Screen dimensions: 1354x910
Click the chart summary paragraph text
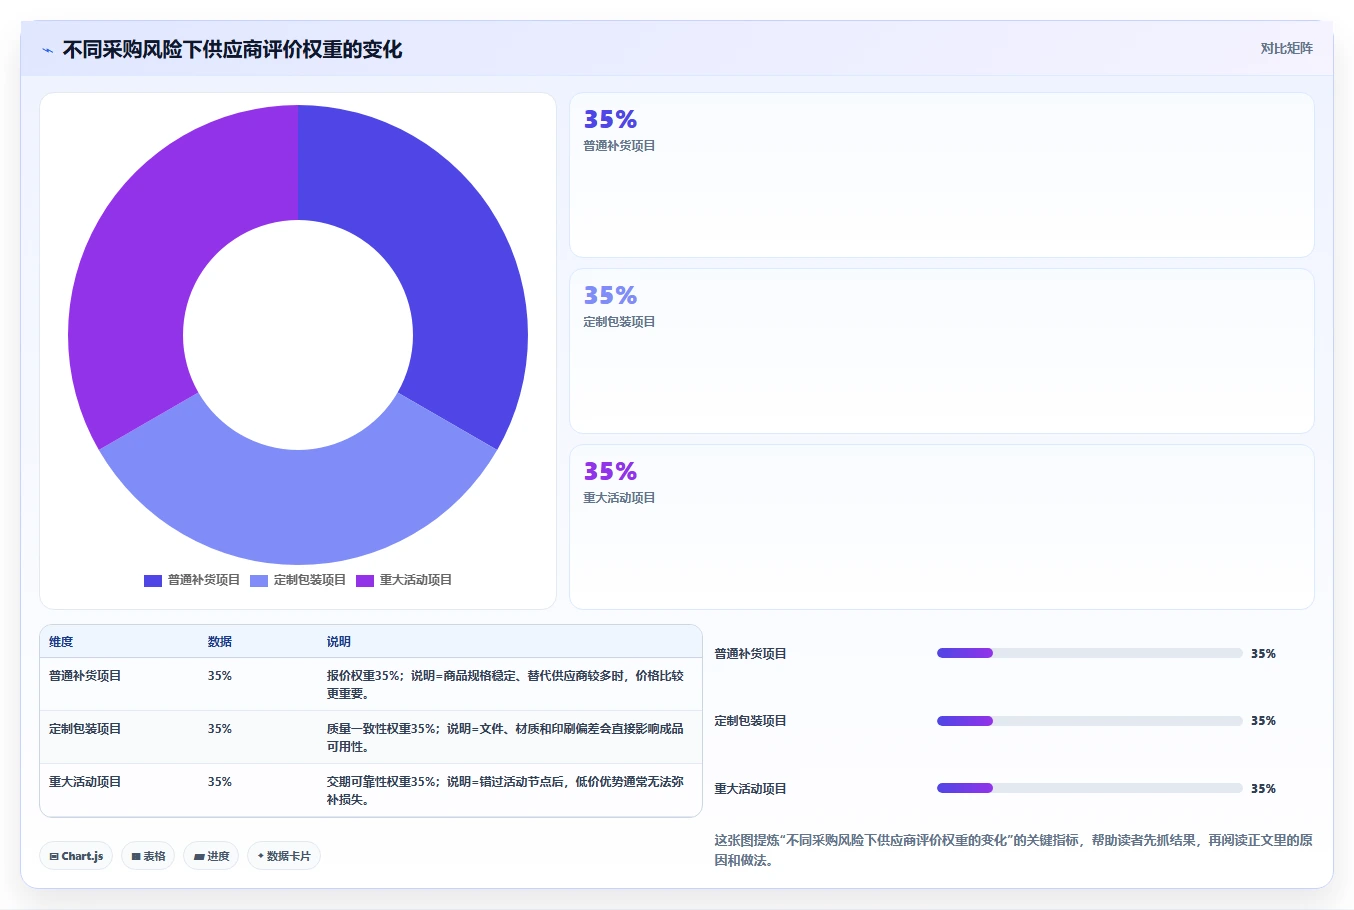[x=1013, y=850]
